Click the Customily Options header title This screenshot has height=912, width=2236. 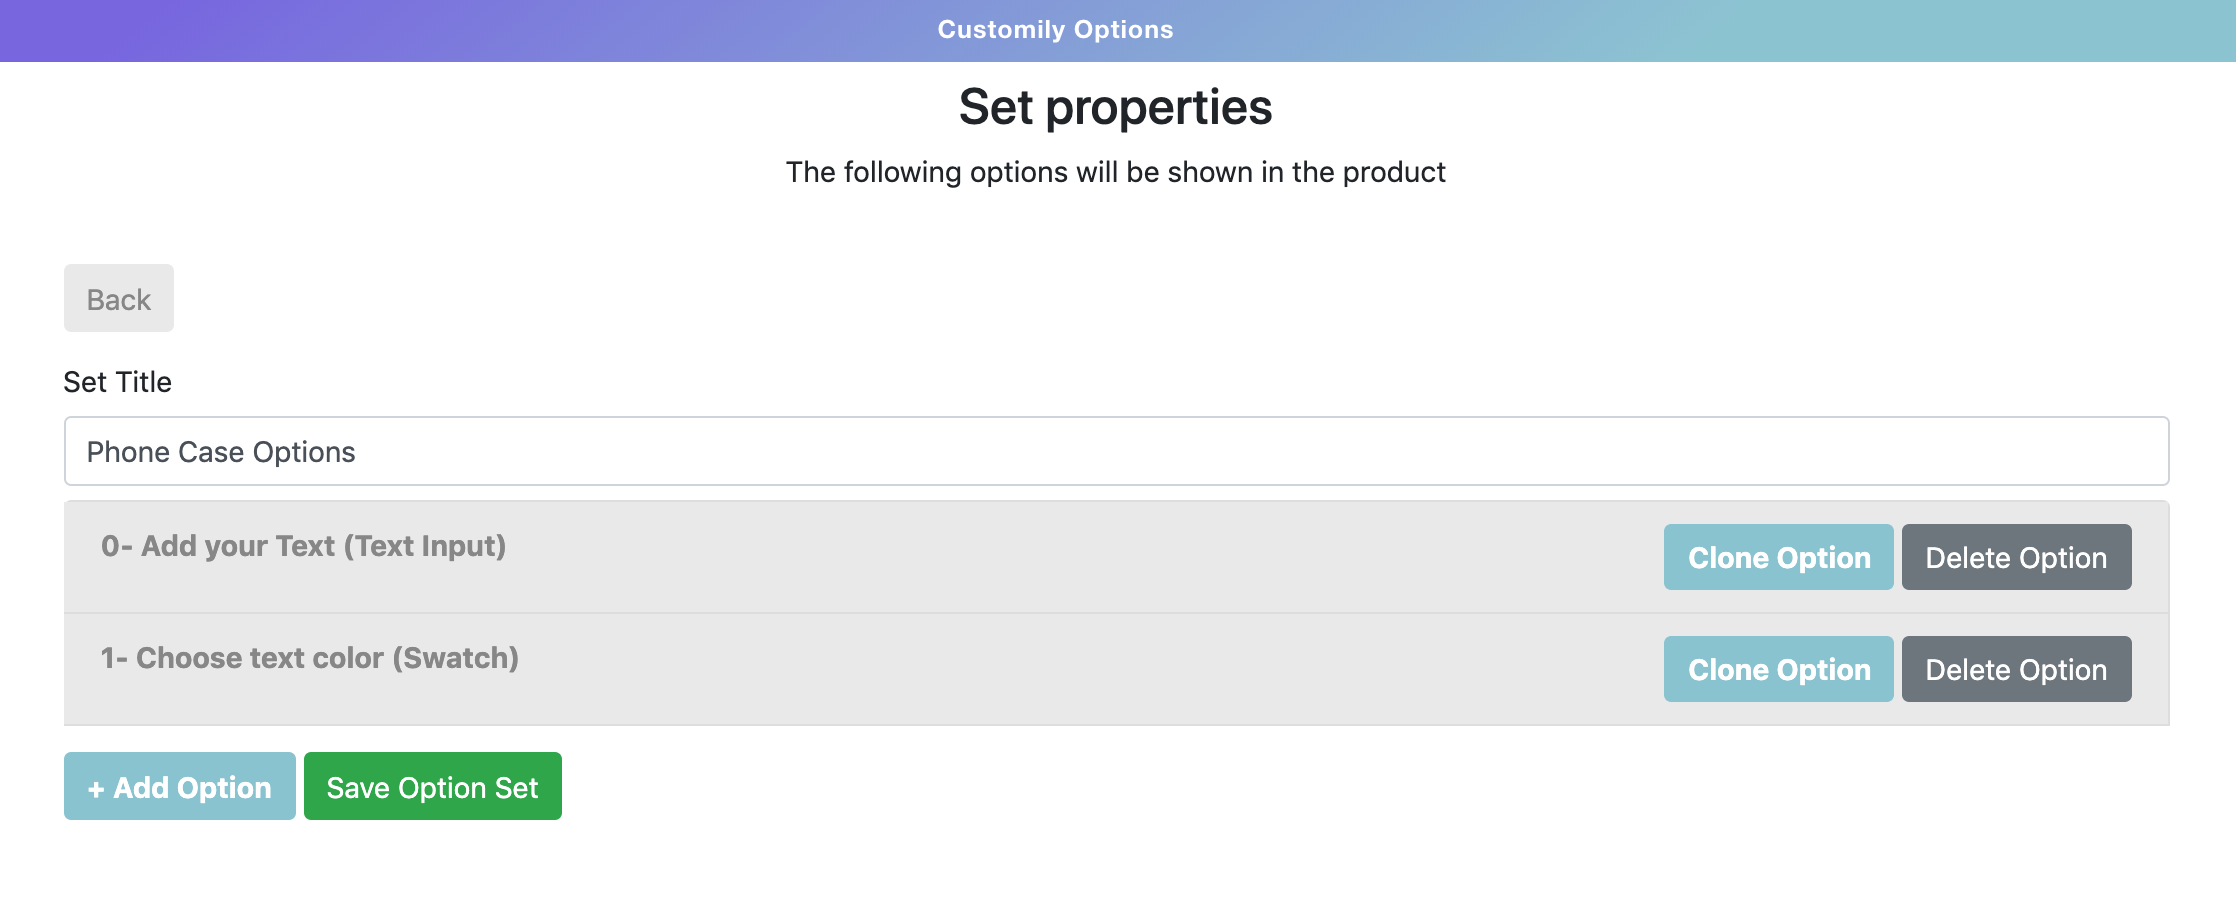(1055, 30)
